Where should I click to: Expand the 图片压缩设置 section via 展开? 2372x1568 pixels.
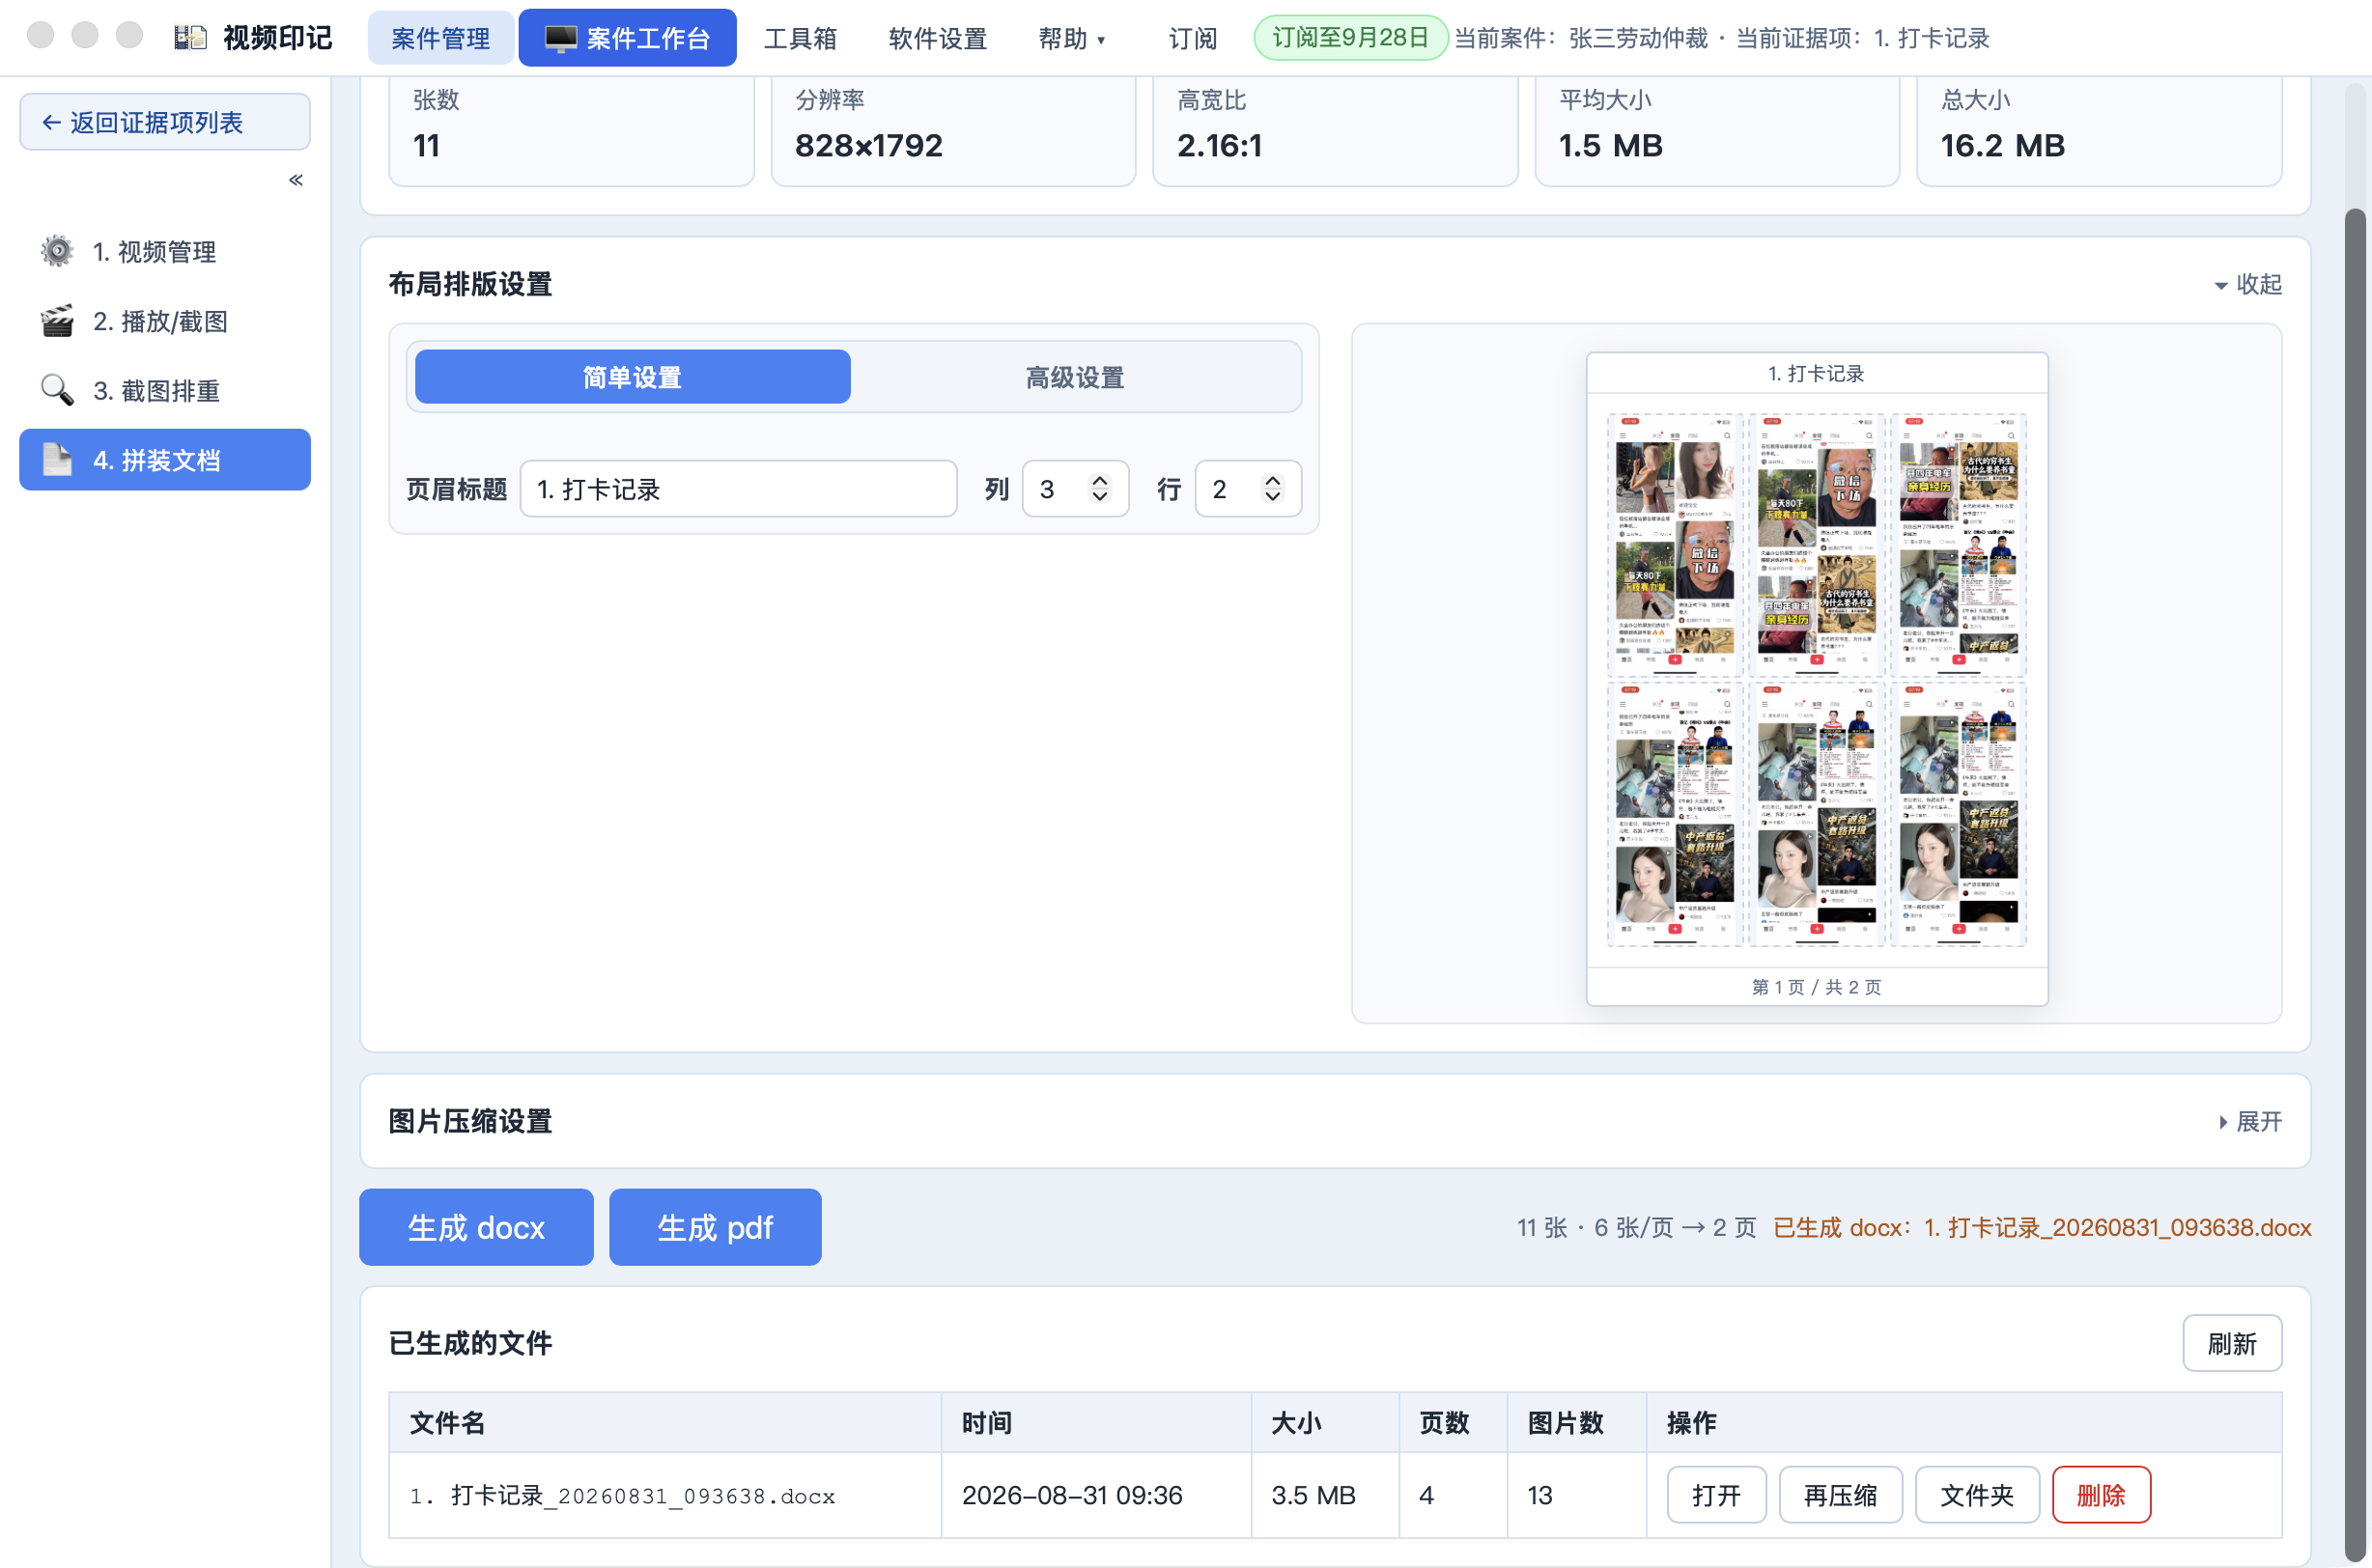(x=2249, y=1121)
